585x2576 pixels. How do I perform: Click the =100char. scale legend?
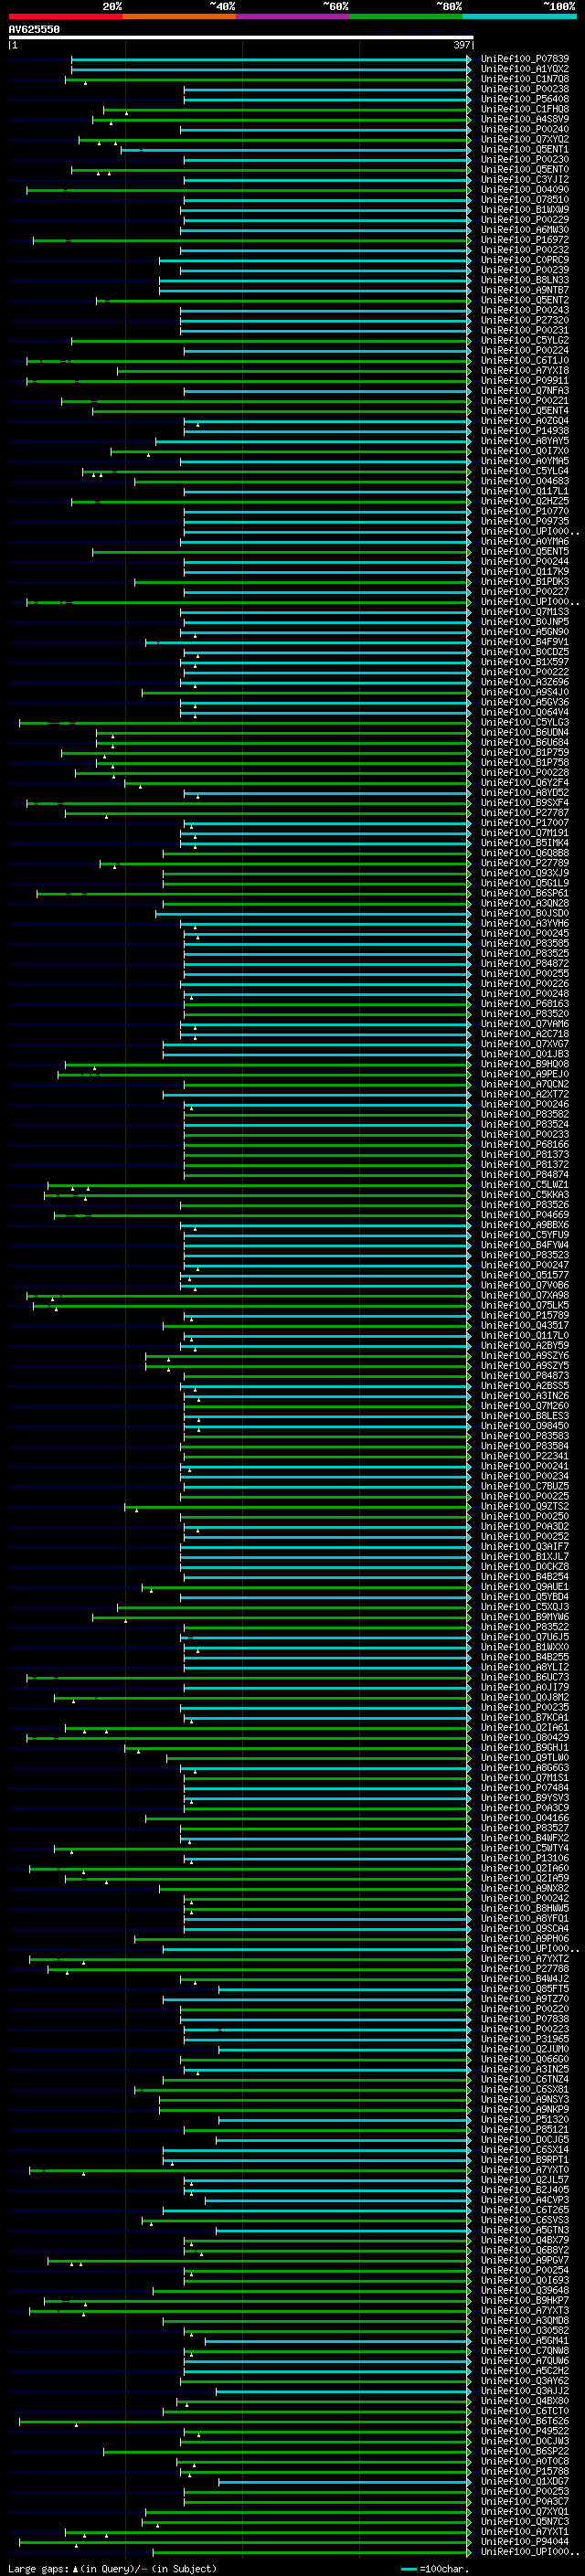436,2569
